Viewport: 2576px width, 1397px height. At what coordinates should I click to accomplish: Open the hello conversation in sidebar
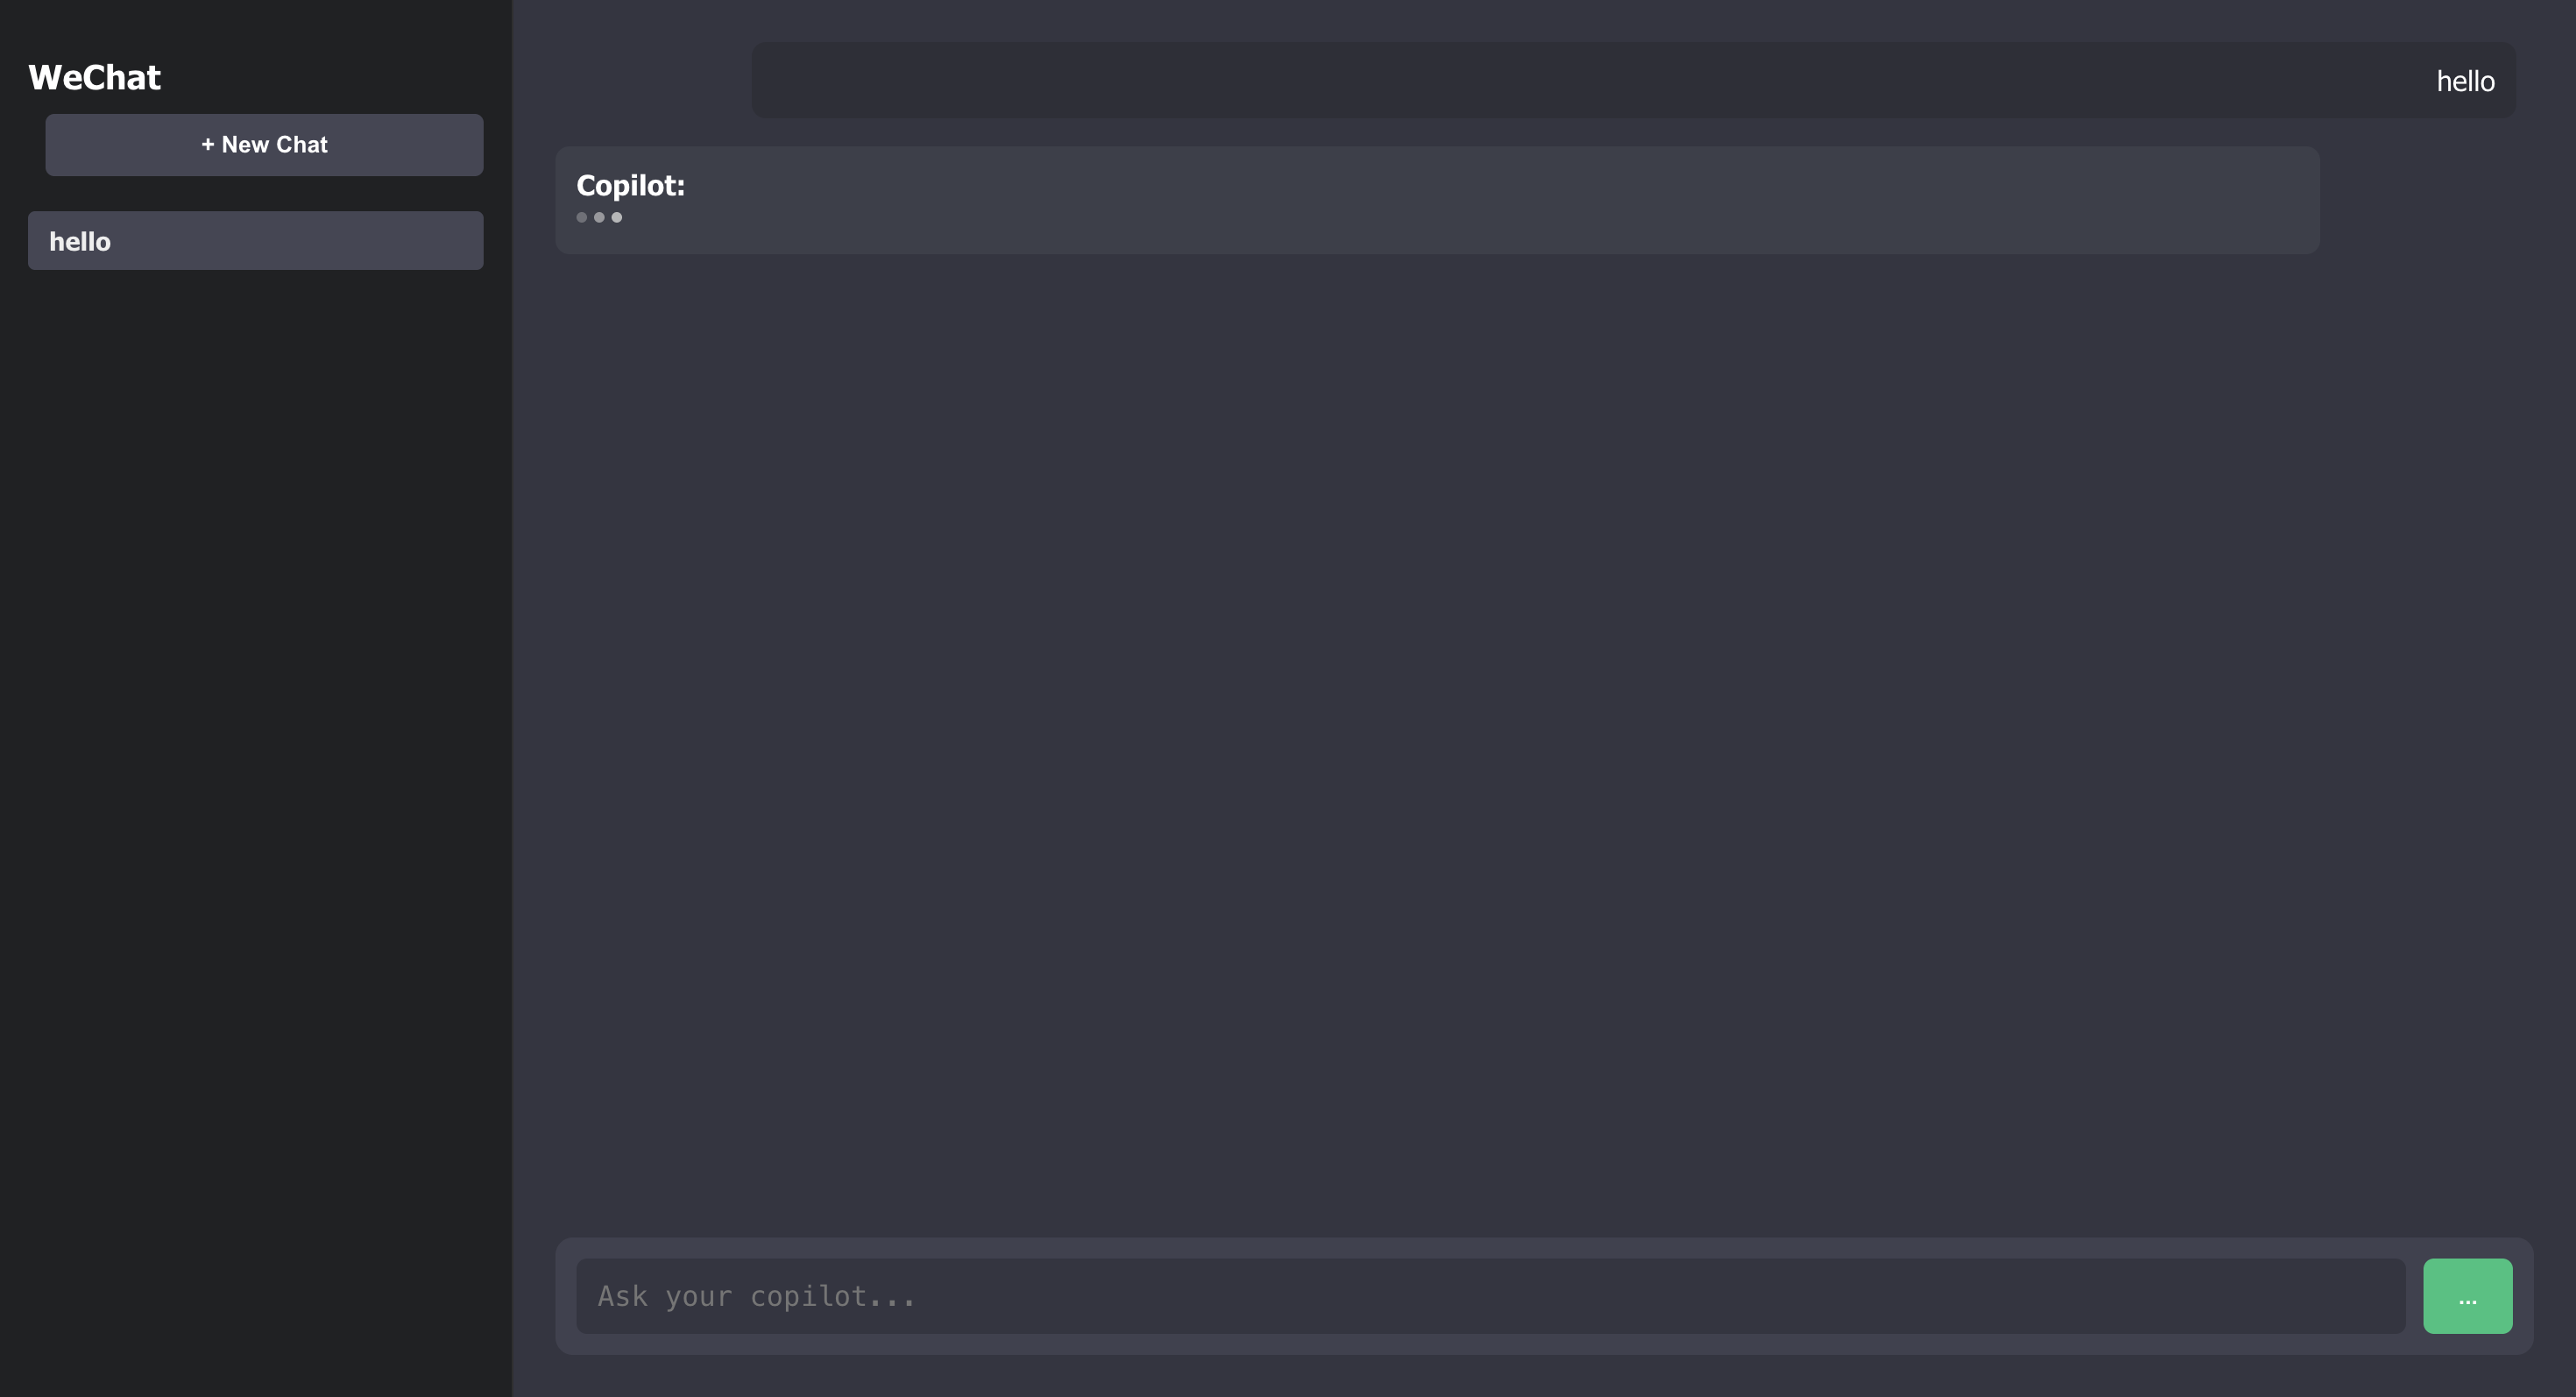[x=255, y=241]
